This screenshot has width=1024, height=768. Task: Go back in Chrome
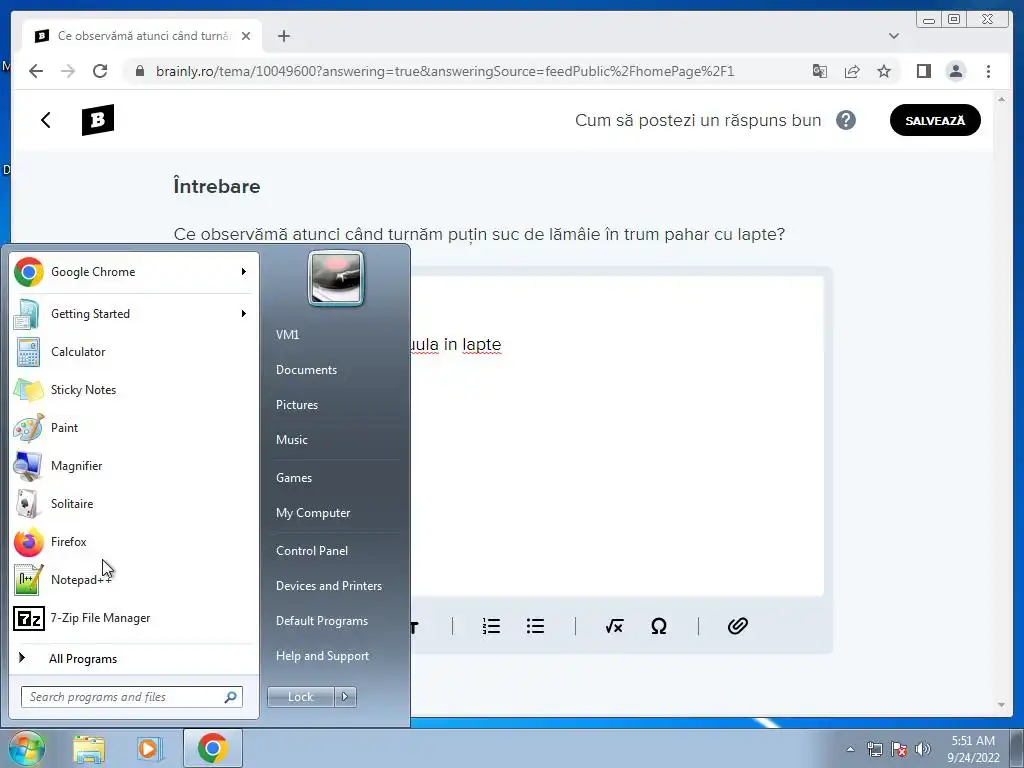(36, 71)
